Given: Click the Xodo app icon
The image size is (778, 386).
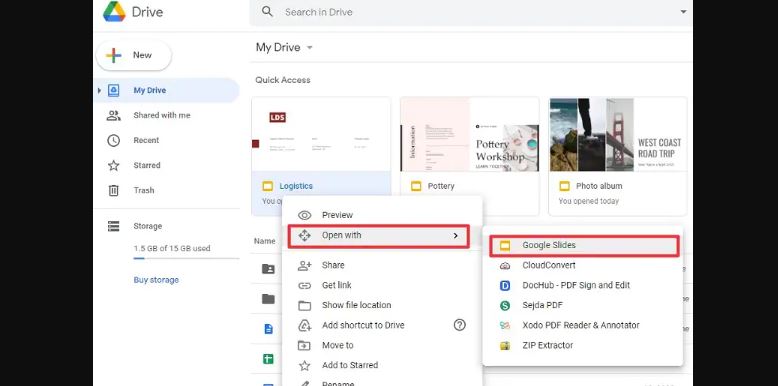Looking at the screenshot, I should (x=505, y=325).
